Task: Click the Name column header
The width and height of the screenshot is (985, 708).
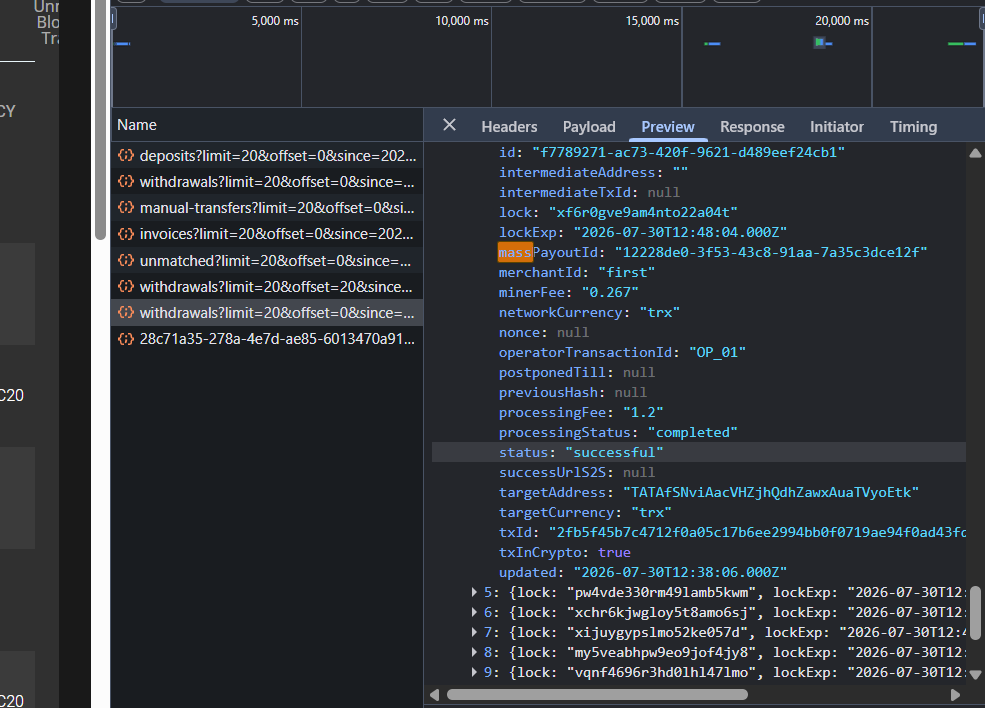Action: (267, 125)
